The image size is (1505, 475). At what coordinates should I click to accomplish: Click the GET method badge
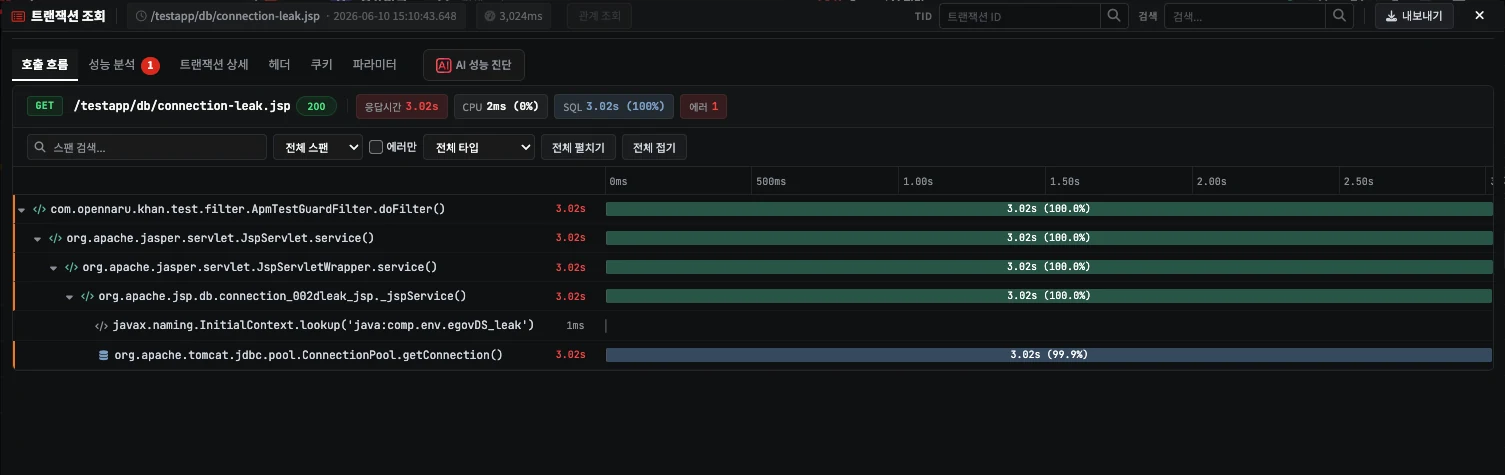(45, 106)
